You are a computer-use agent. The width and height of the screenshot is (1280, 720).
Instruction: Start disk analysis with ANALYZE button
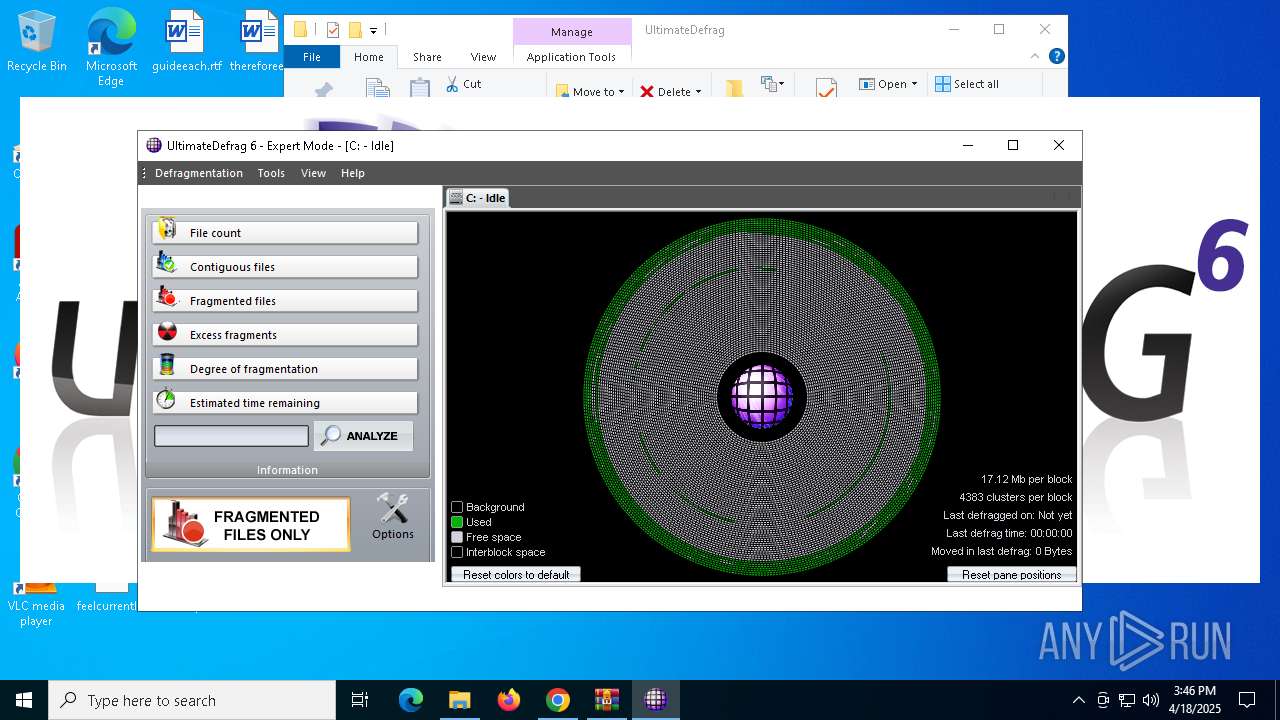[x=363, y=436]
